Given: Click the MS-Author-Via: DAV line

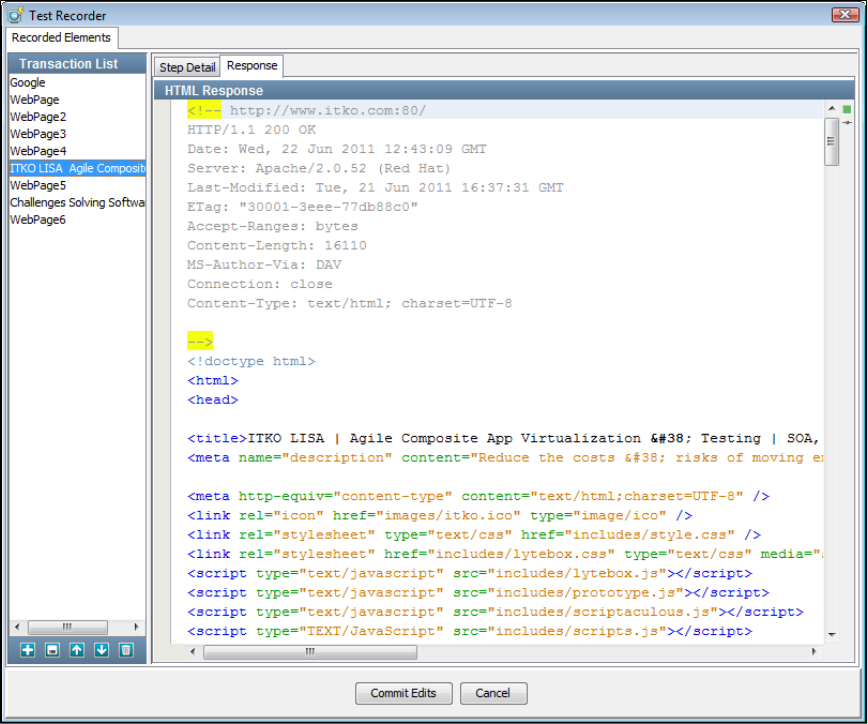Looking at the screenshot, I should pyautogui.click(x=264, y=265).
